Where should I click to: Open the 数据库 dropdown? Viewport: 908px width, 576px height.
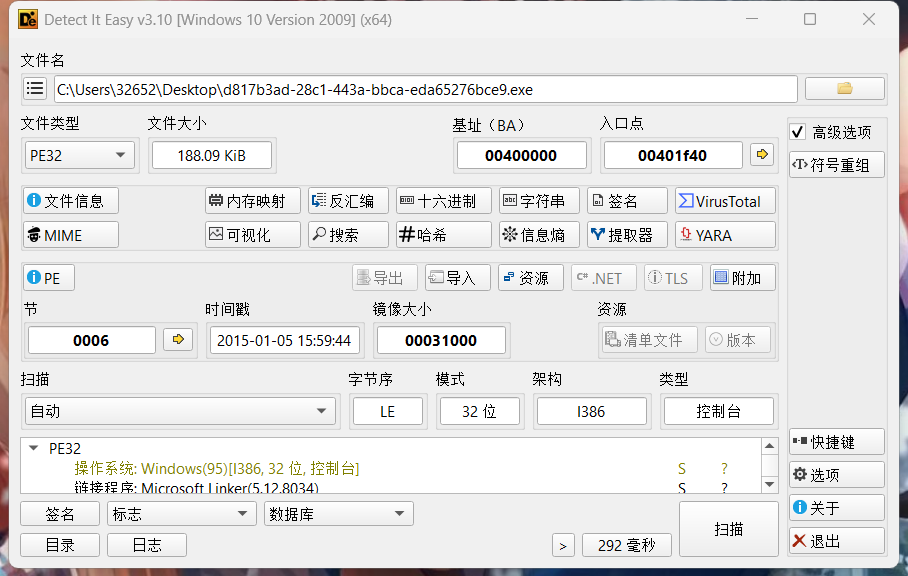coord(338,514)
